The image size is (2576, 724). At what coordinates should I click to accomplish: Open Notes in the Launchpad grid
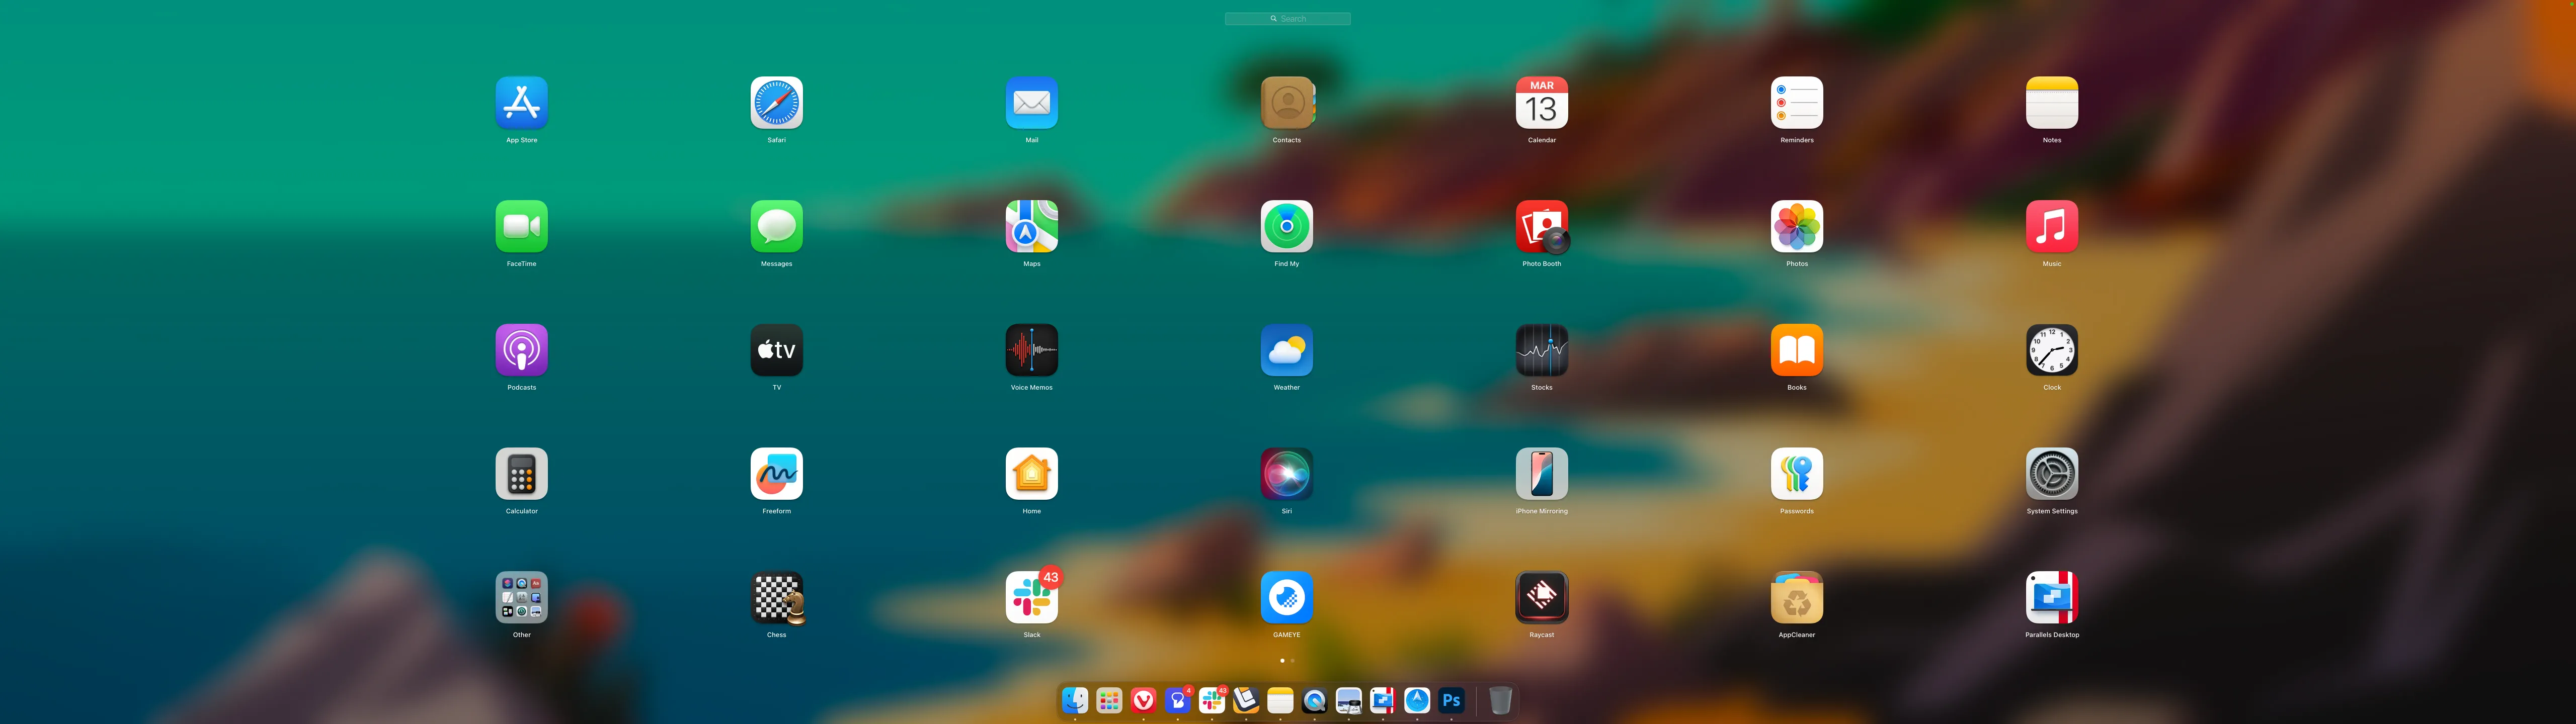pos(2051,103)
